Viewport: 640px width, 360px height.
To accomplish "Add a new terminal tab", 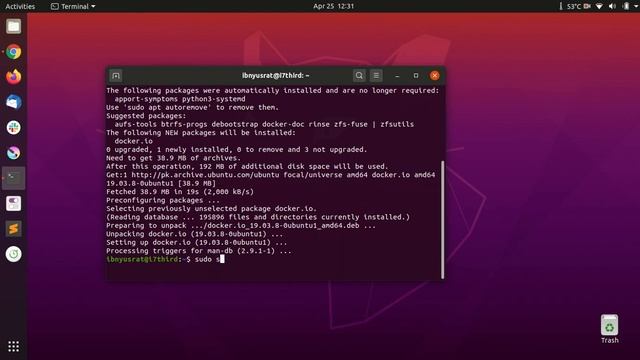I will coord(116,76).
